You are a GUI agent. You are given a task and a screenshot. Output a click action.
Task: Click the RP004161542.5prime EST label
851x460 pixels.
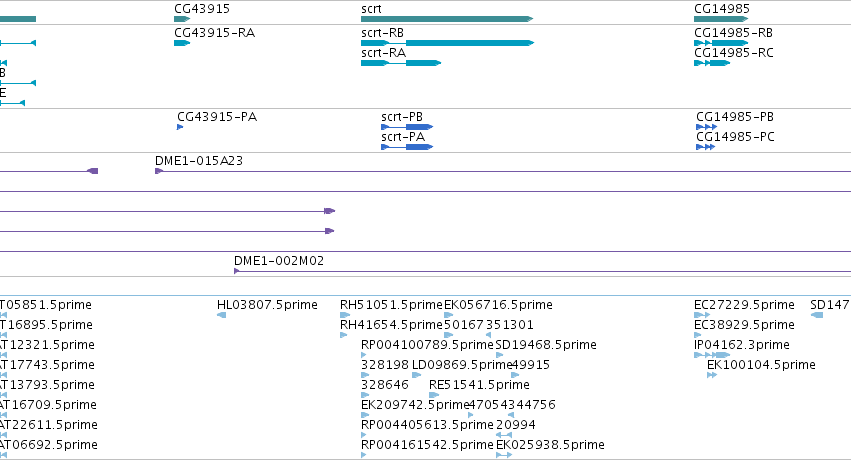(x=427, y=445)
